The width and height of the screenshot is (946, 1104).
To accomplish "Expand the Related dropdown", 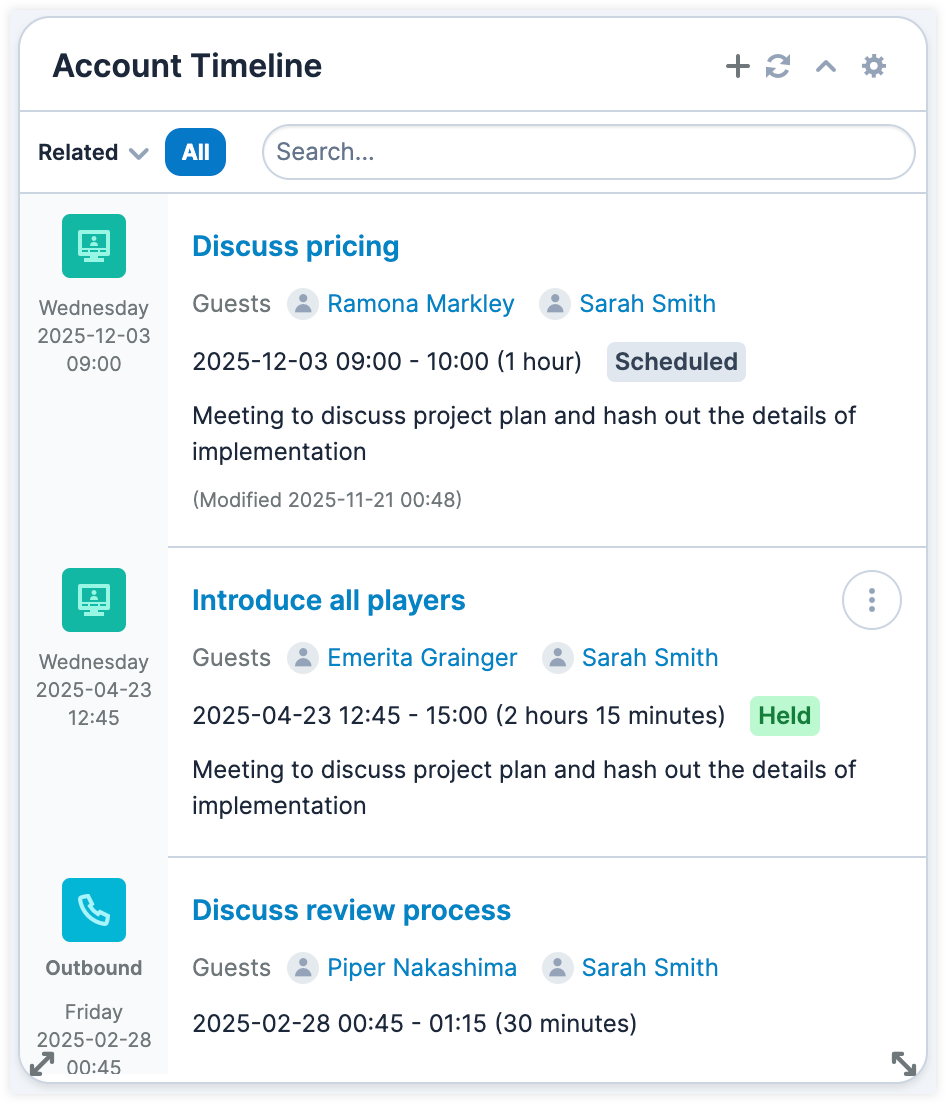I will [93, 152].
